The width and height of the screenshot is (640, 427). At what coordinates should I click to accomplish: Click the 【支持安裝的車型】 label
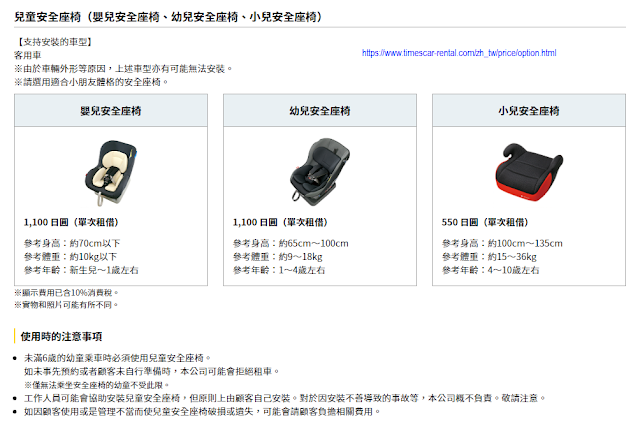click(55, 42)
